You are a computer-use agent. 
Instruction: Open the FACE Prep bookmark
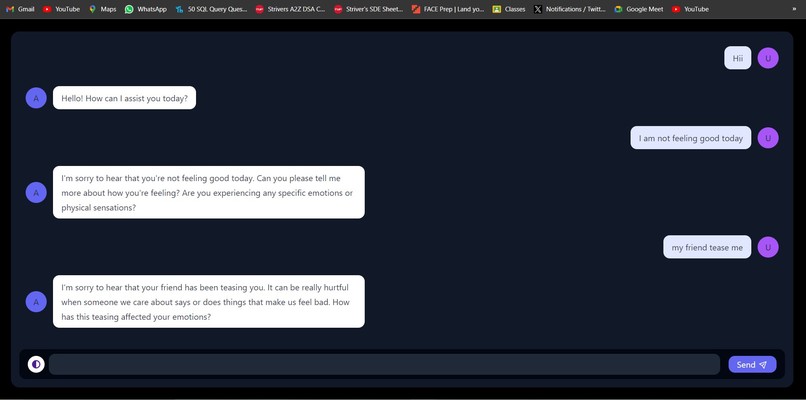pos(448,9)
